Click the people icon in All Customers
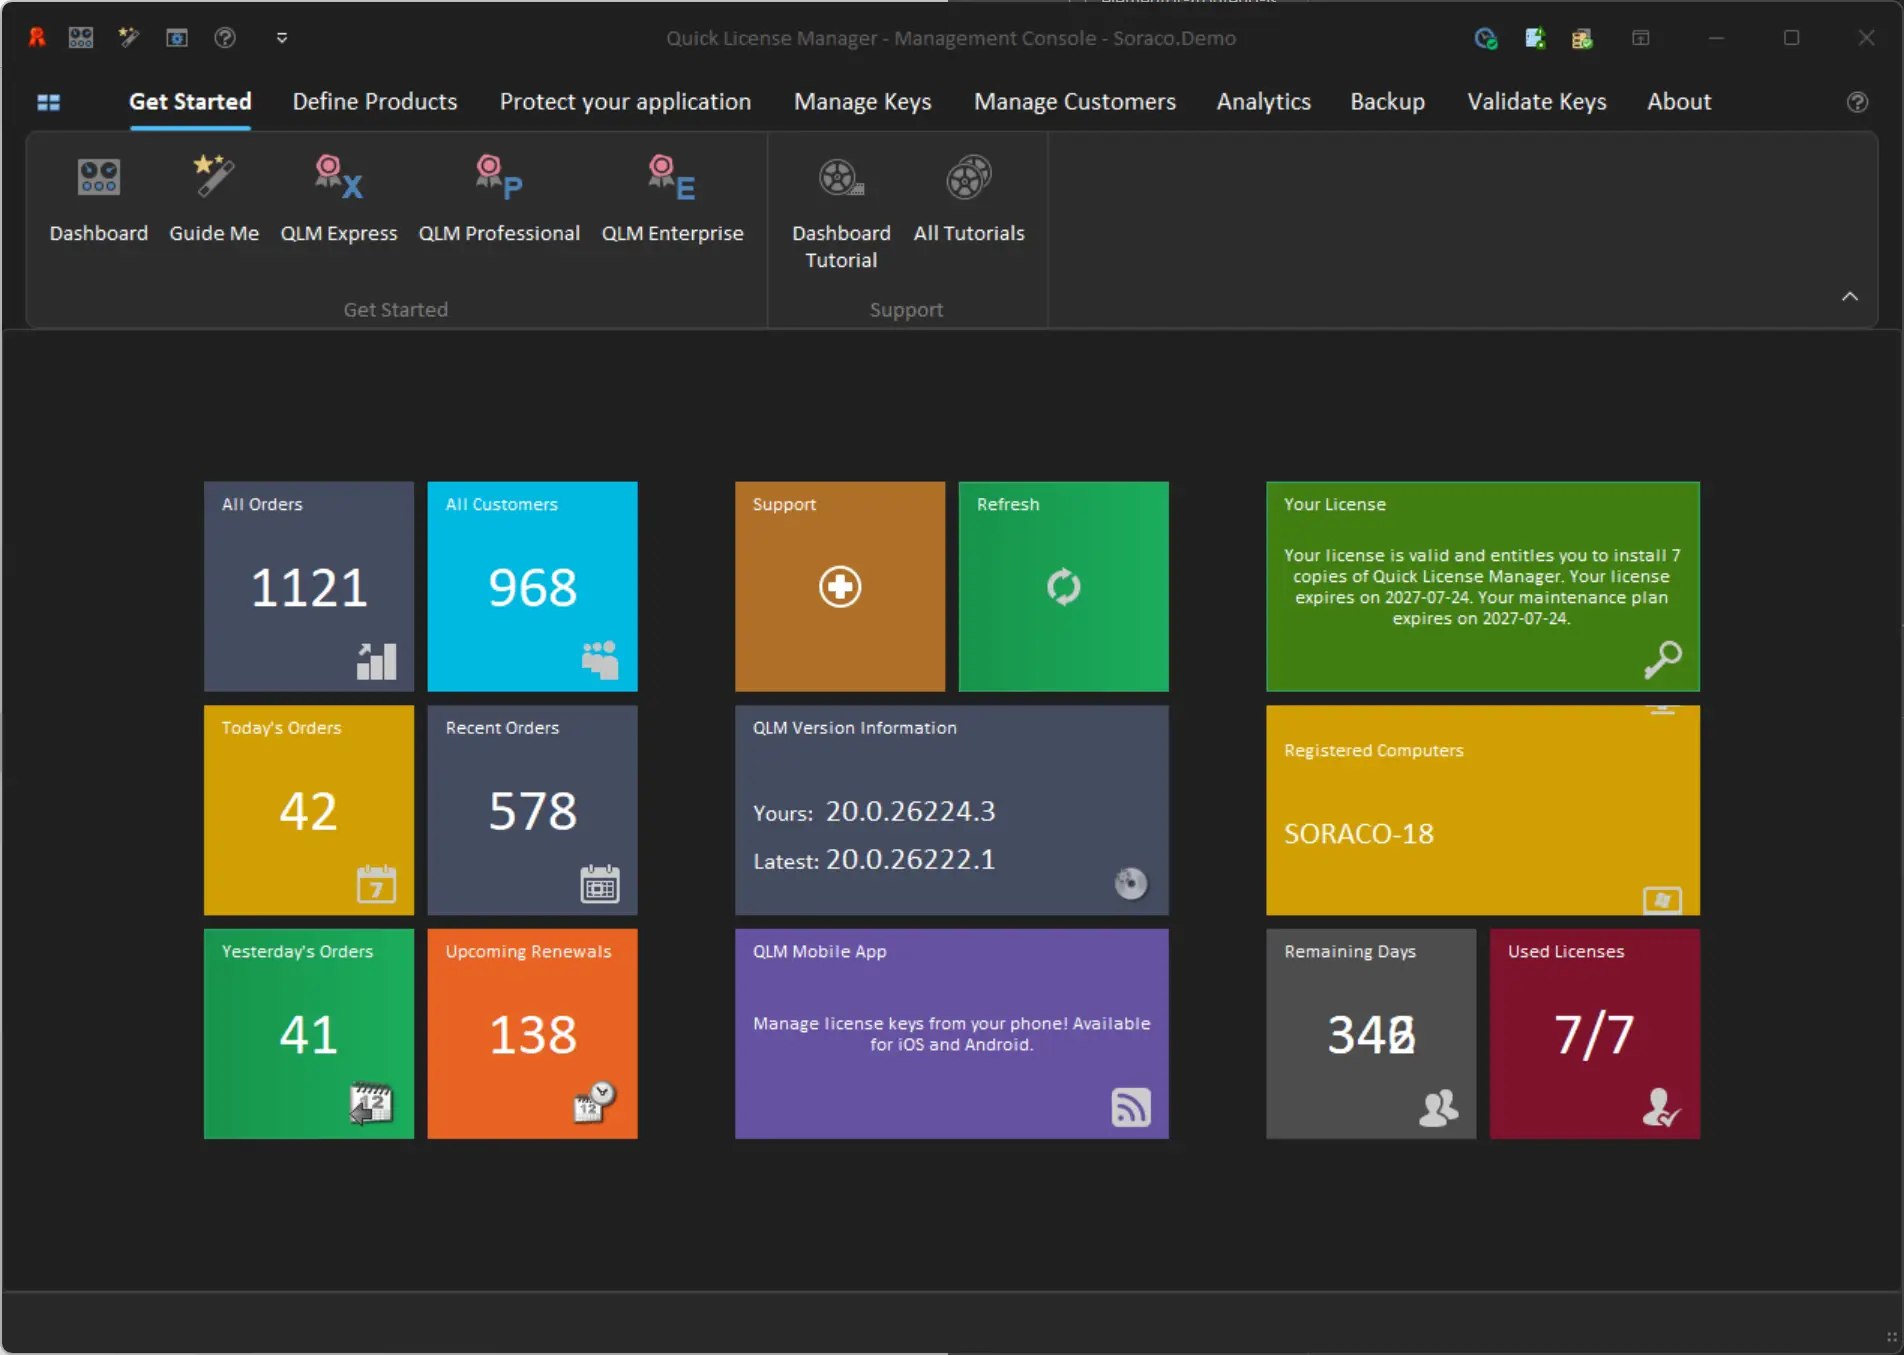 pyautogui.click(x=600, y=660)
